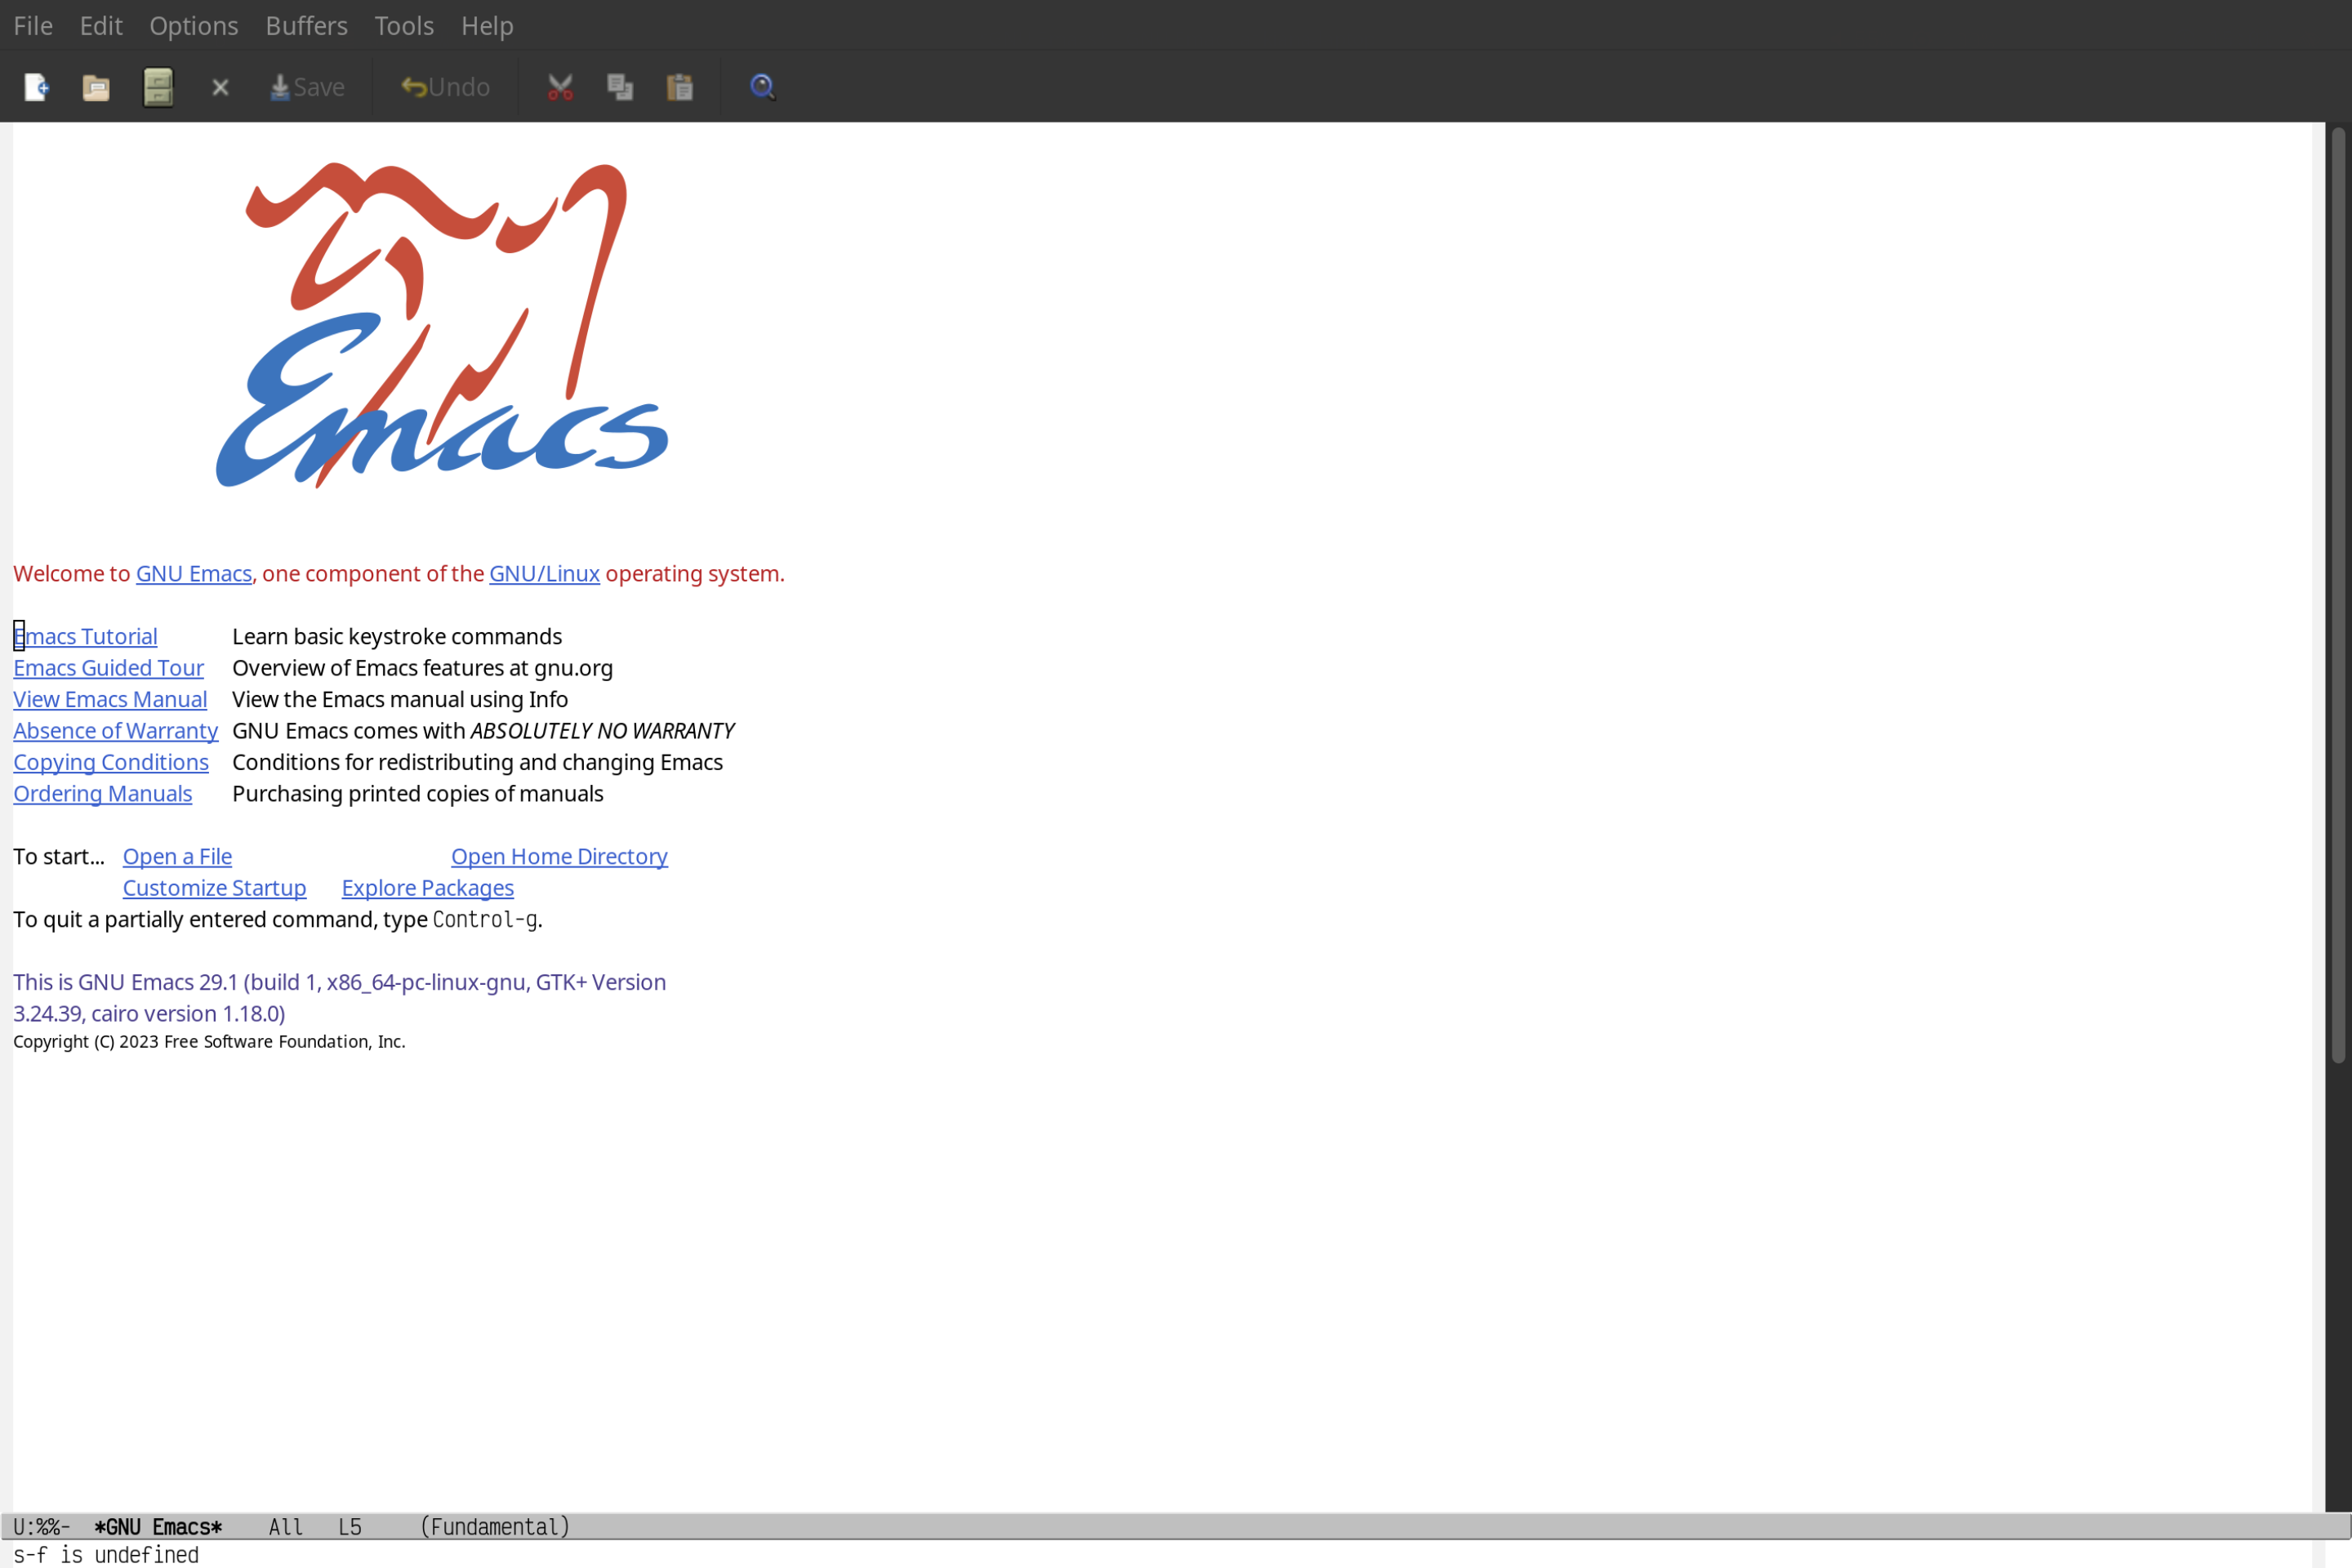Image resolution: width=2352 pixels, height=1568 pixels.
Task: Open the File menu
Action: (32, 24)
